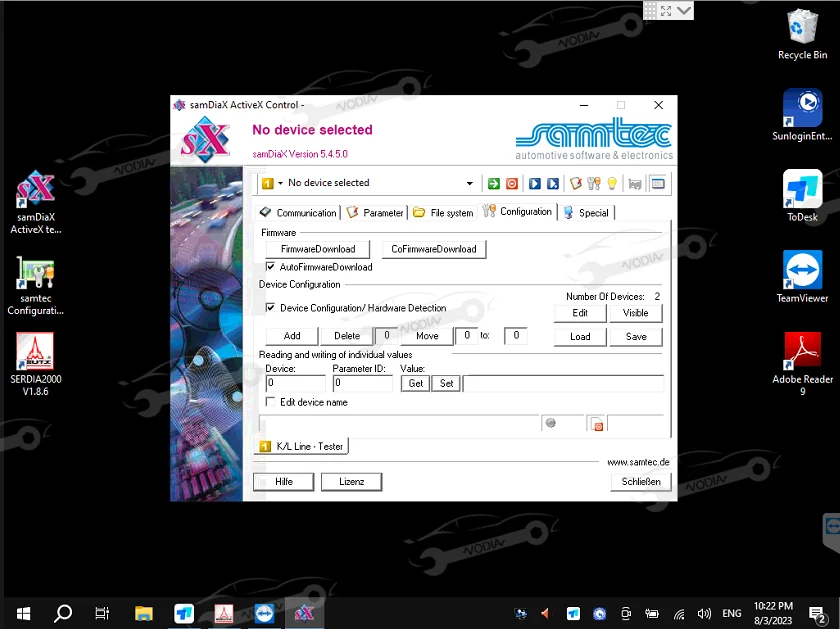Screen dimensions: 840x629
Task: Click the Windows Start button
Action: (23, 613)
